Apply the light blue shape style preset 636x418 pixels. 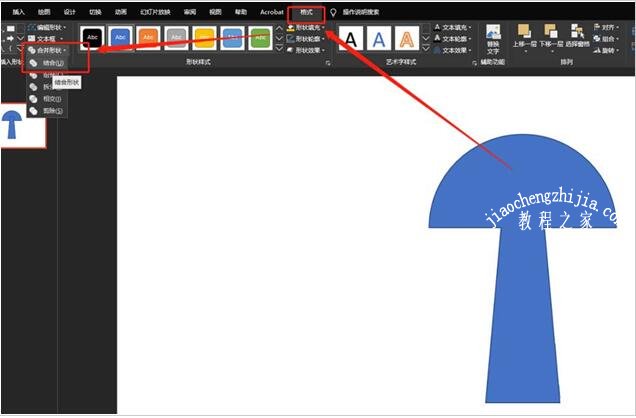[x=232, y=38]
